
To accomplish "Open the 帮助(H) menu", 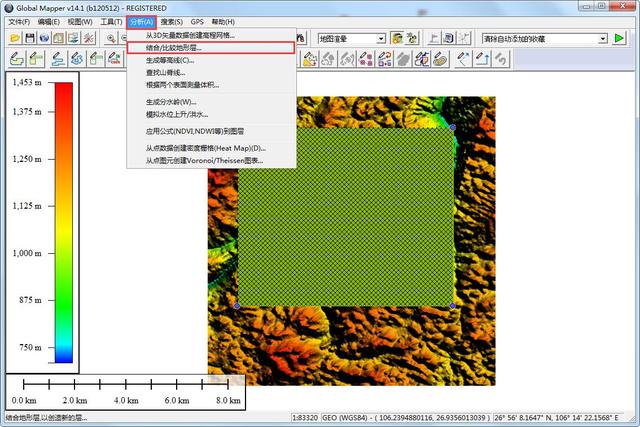I will coord(223,22).
